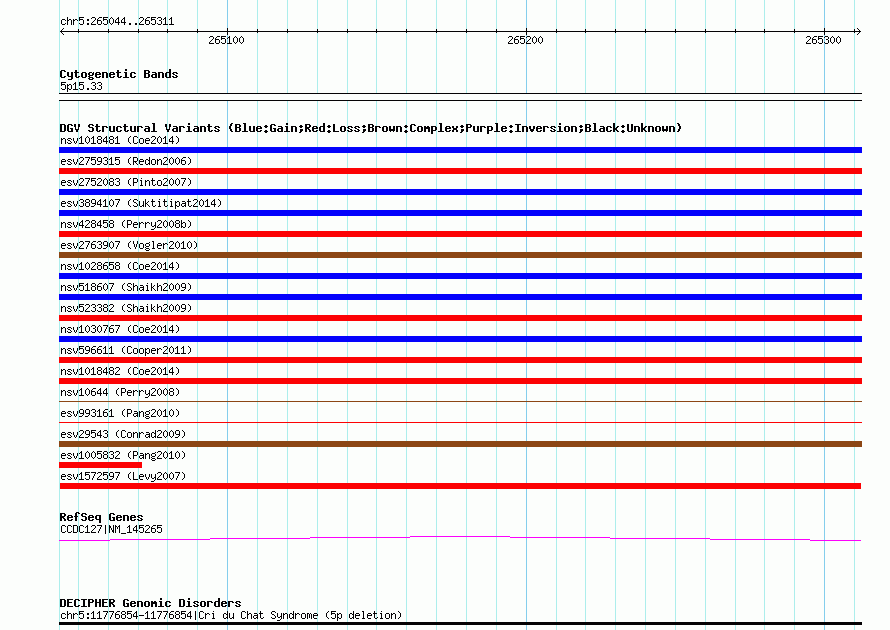Click nsv518607 (Shaikh2009) variant label
The image size is (890, 630).
pos(126,287)
